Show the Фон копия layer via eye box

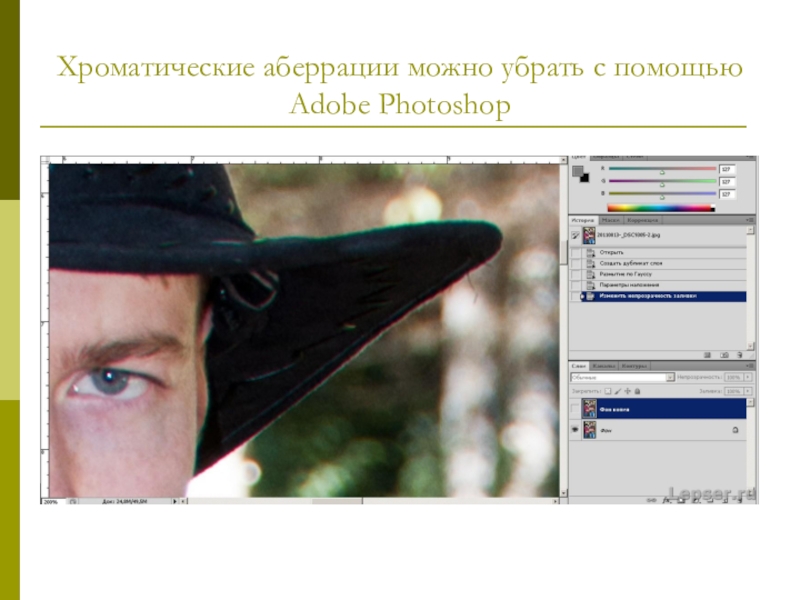point(575,408)
